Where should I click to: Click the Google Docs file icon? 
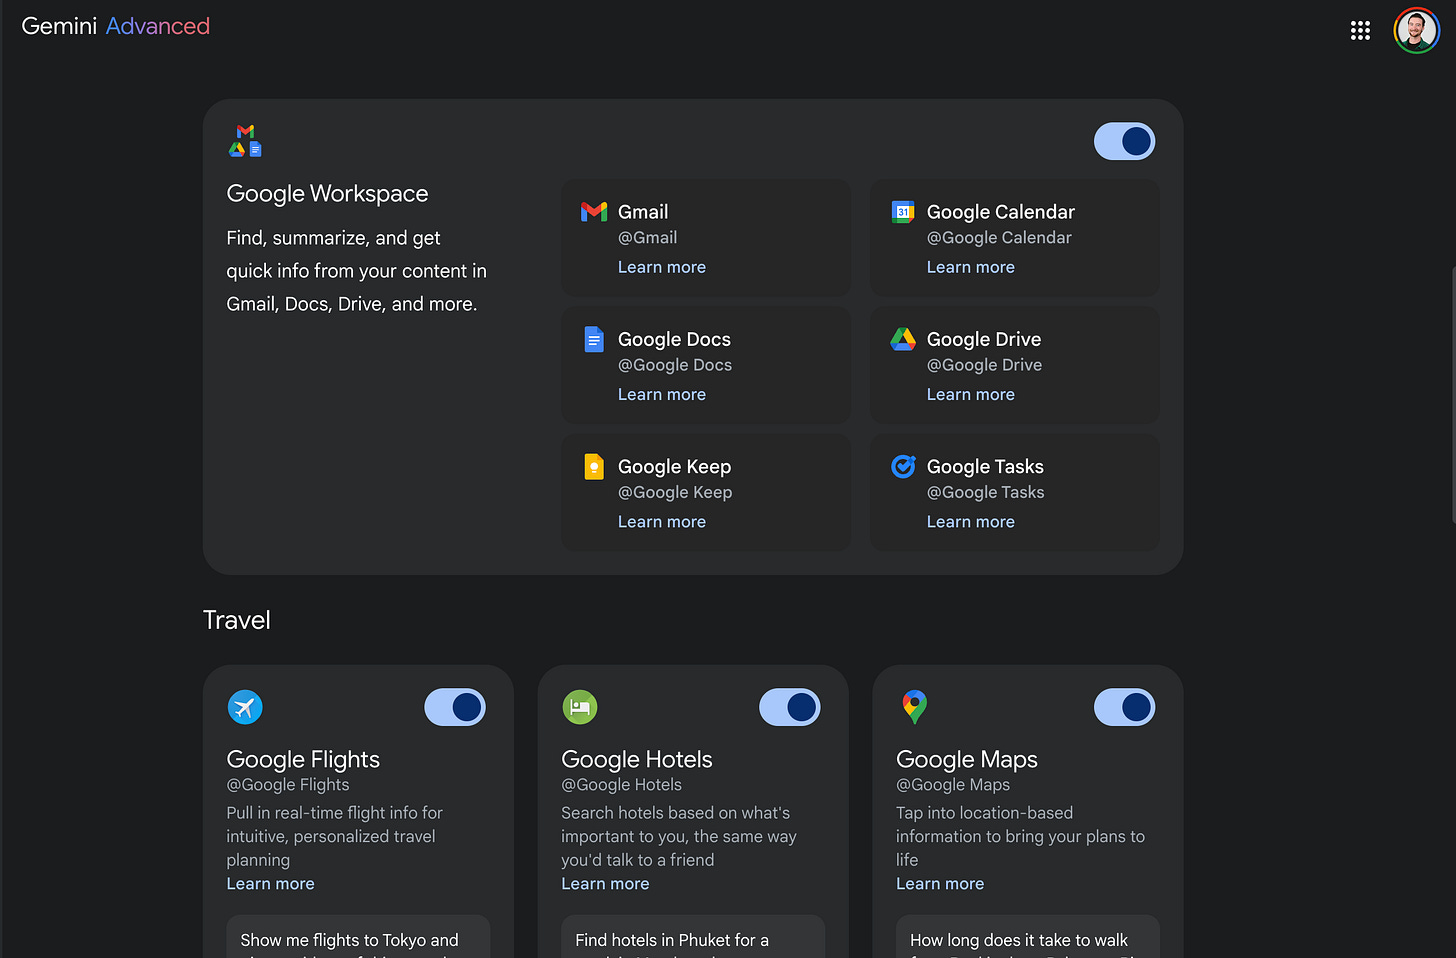coord(594,339)
